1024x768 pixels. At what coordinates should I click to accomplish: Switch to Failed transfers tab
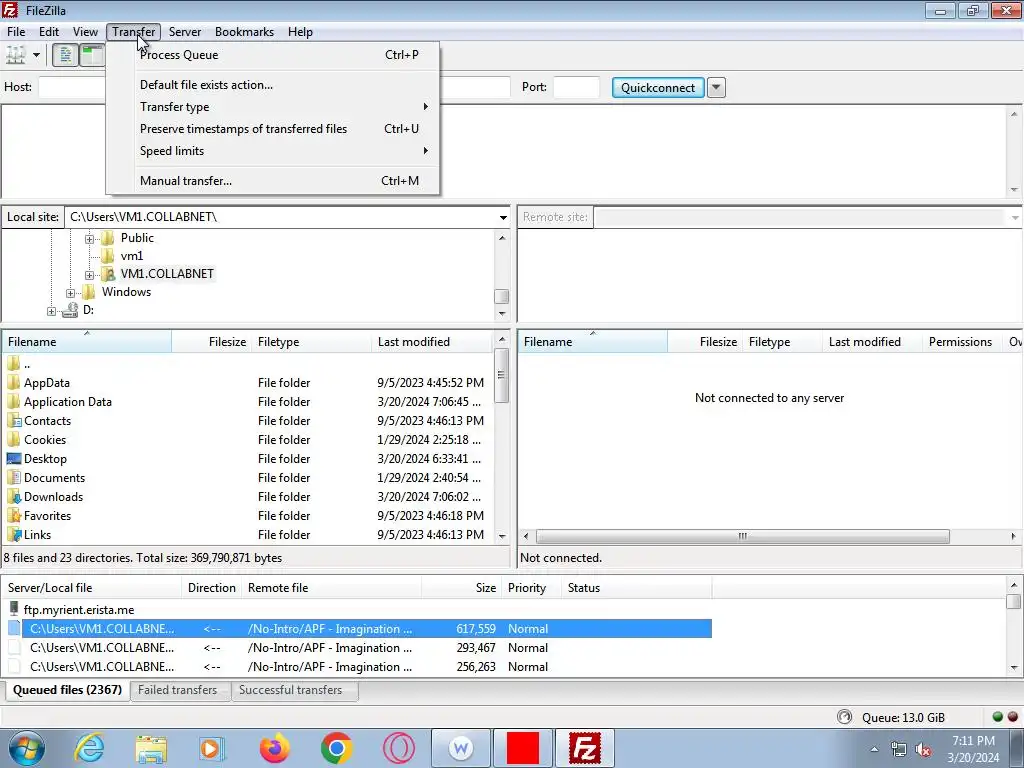tap(180, 690)
